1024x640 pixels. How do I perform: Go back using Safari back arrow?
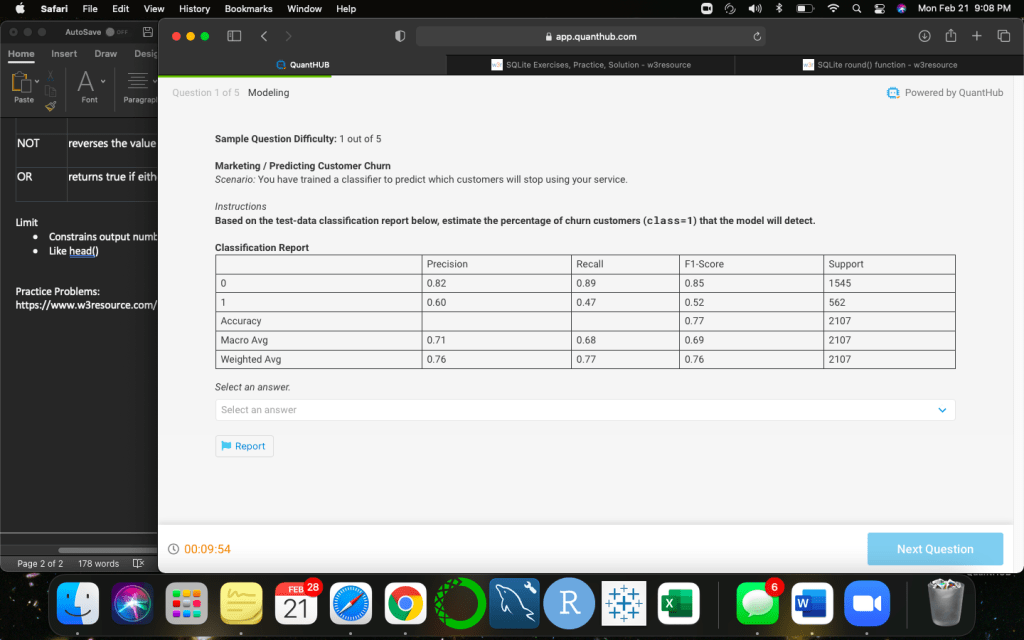click(x=264, y=36)
